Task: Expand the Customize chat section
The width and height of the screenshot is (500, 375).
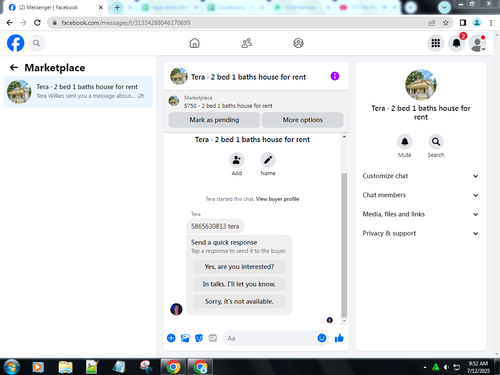Action: pos(420,176)
